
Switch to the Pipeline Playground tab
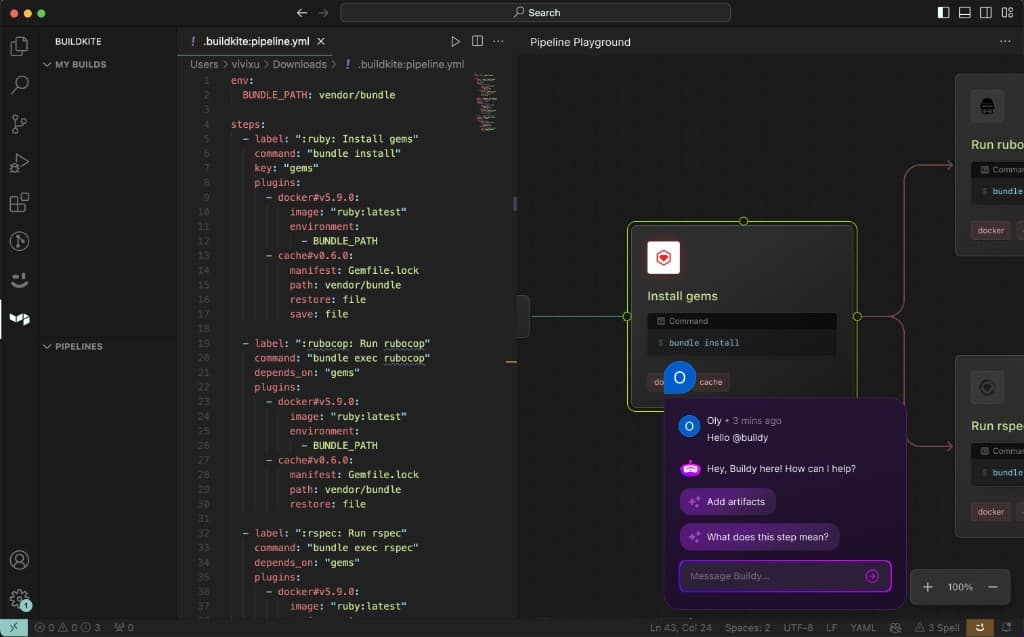click(580, 42)
